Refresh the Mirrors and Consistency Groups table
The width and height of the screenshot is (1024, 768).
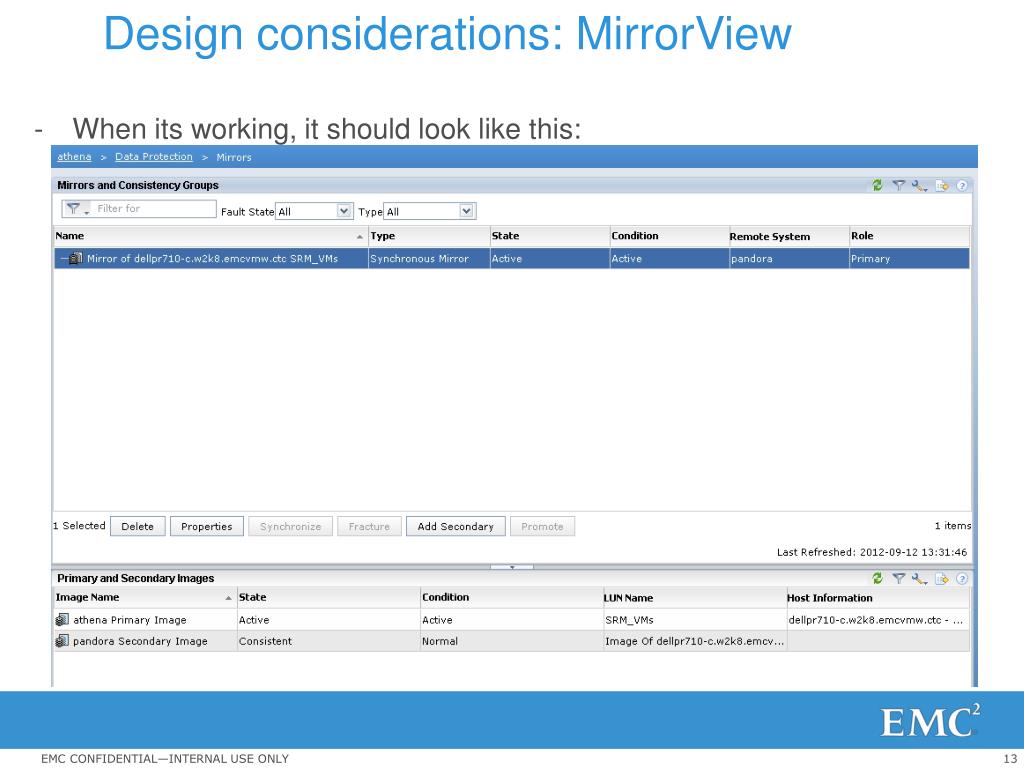[877, 185]
